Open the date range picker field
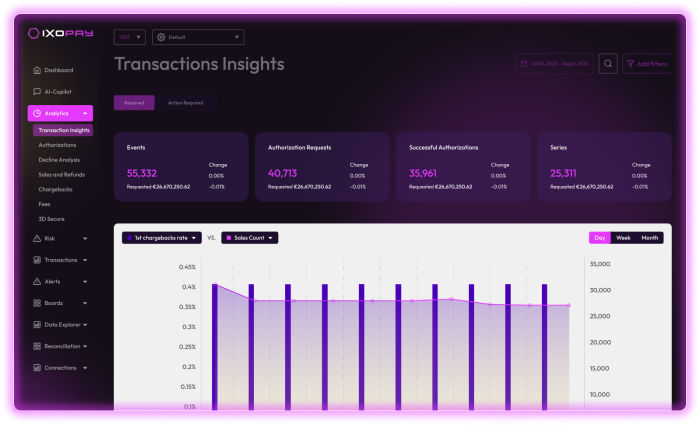The width and height of the screenshot is (700, 442). tap(553, 64)
